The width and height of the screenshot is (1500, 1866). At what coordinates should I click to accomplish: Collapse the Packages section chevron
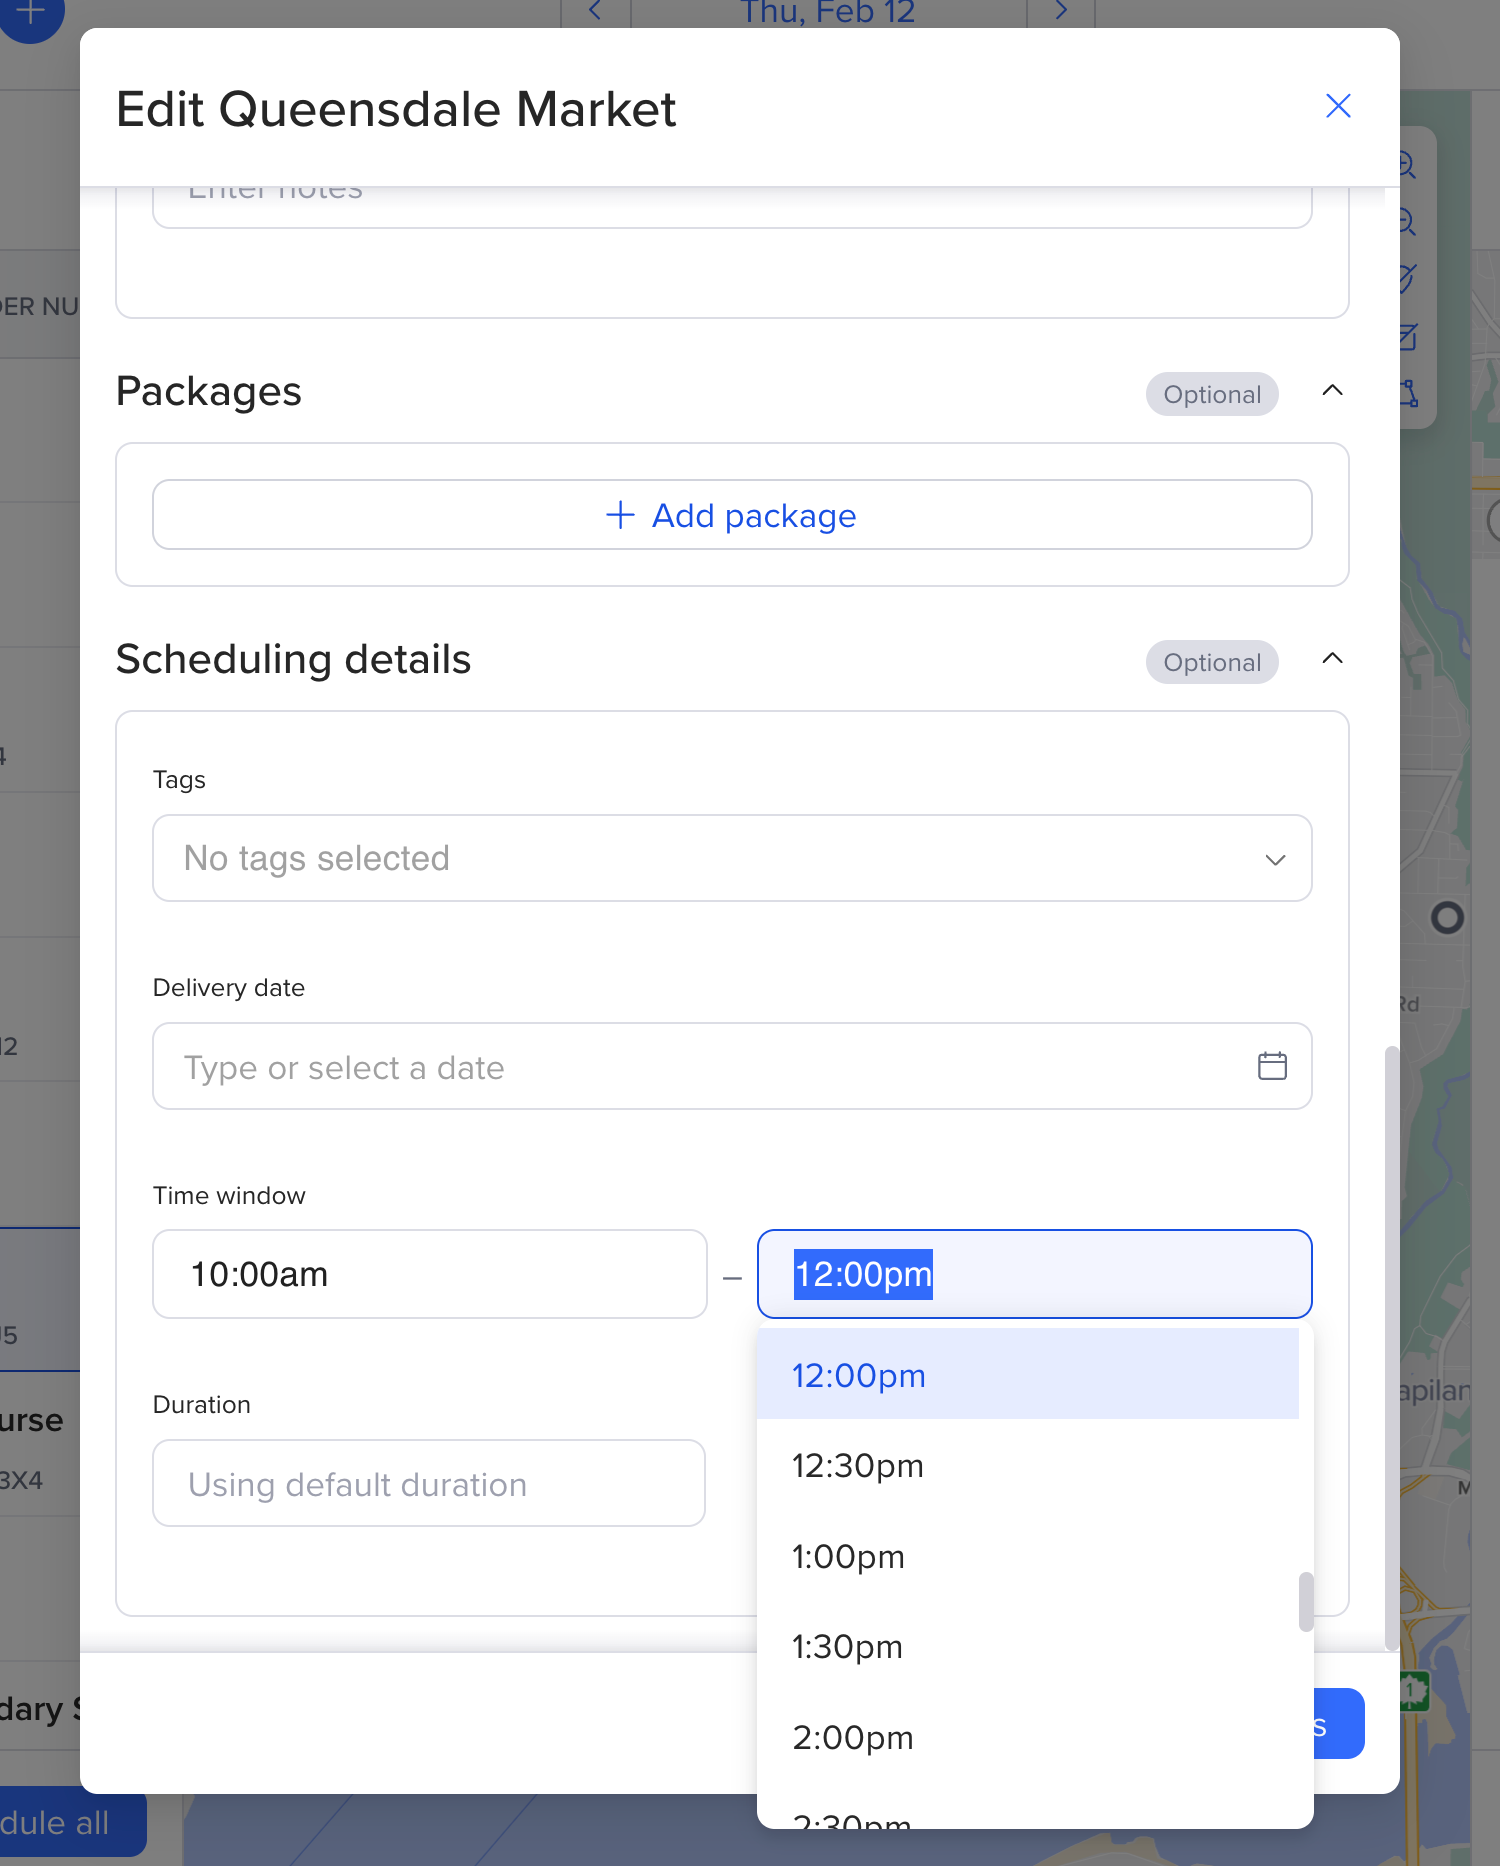point(1332,391)
